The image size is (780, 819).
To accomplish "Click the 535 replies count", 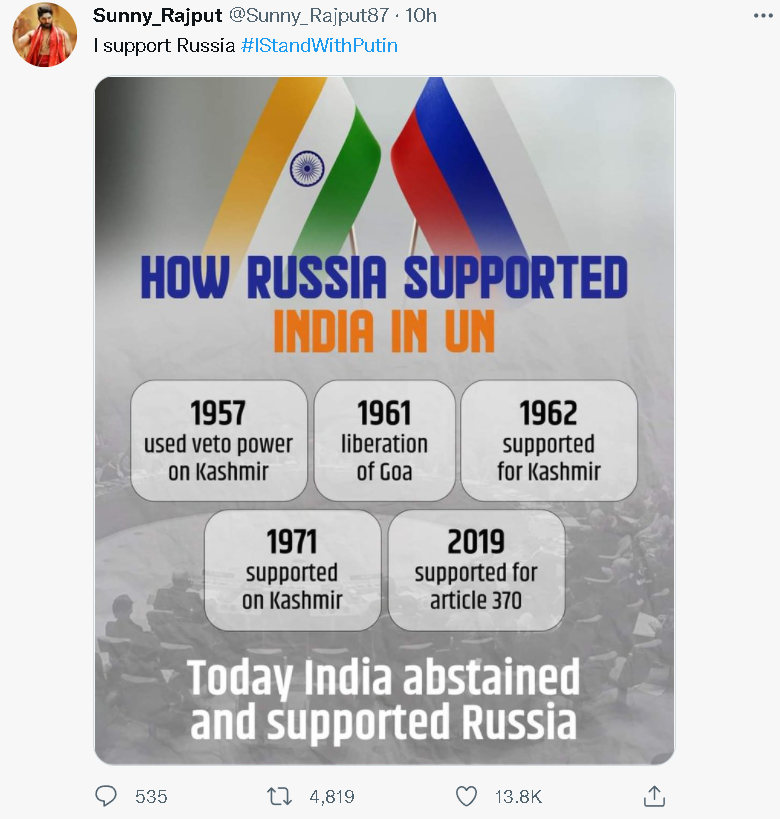I will [151, 797].
